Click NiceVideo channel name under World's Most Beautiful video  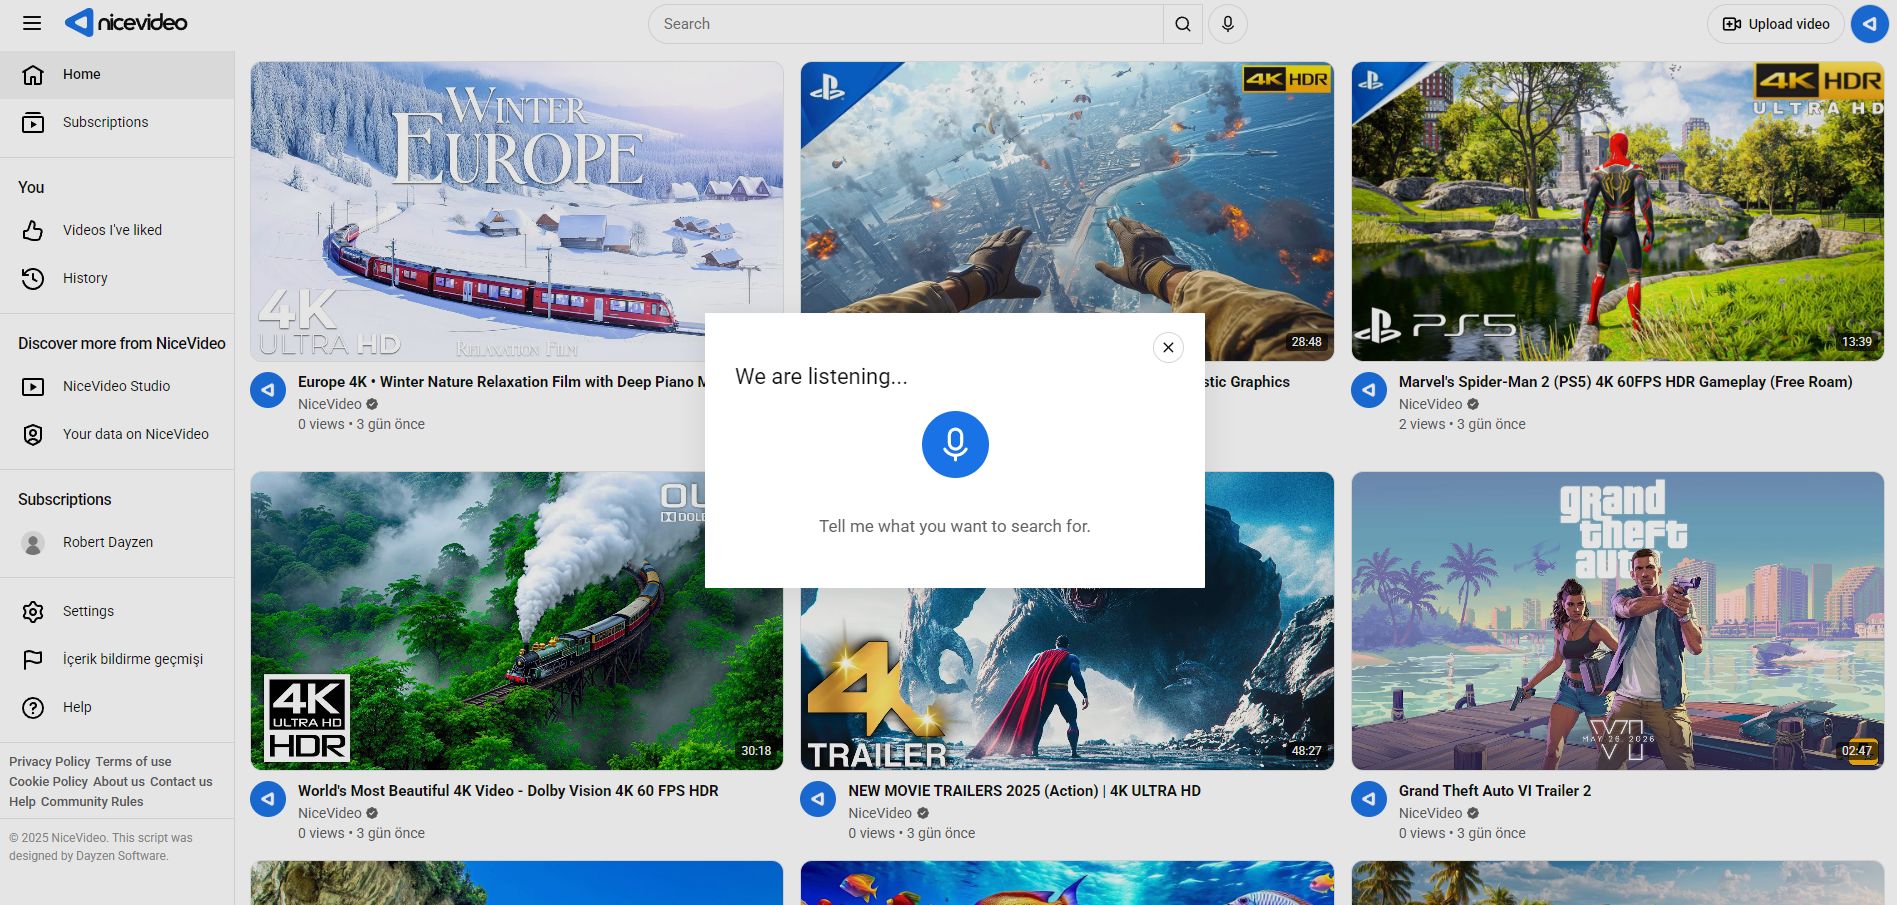click(329, 813)
